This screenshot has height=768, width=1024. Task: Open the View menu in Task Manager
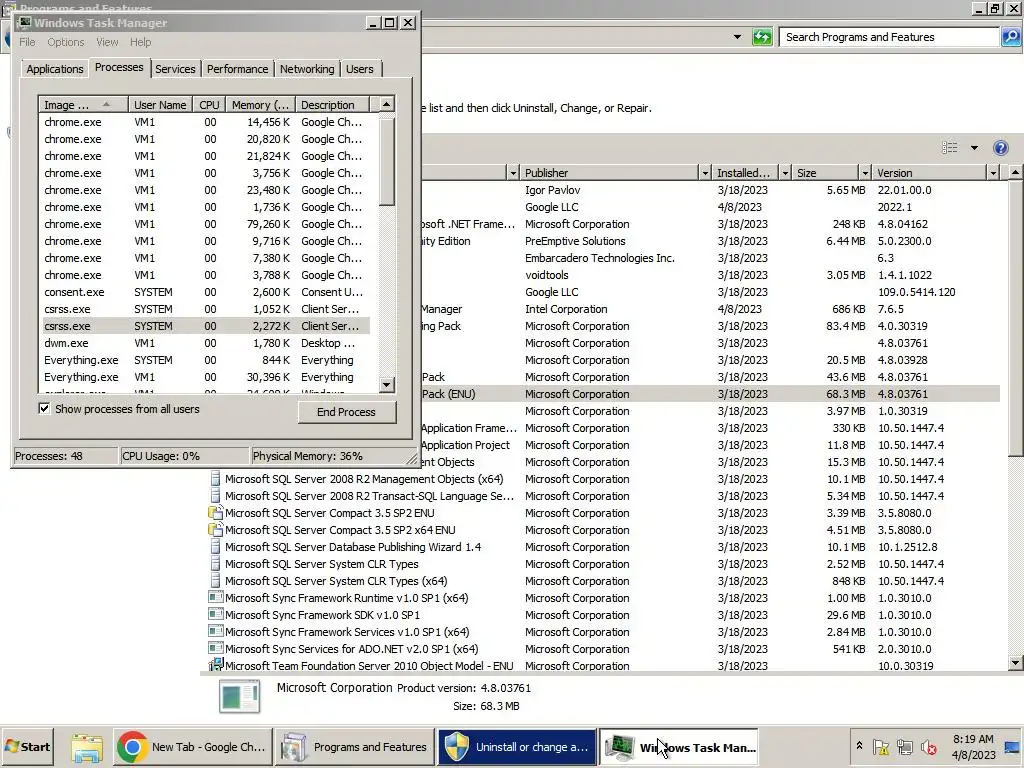(x=107, y=42)
